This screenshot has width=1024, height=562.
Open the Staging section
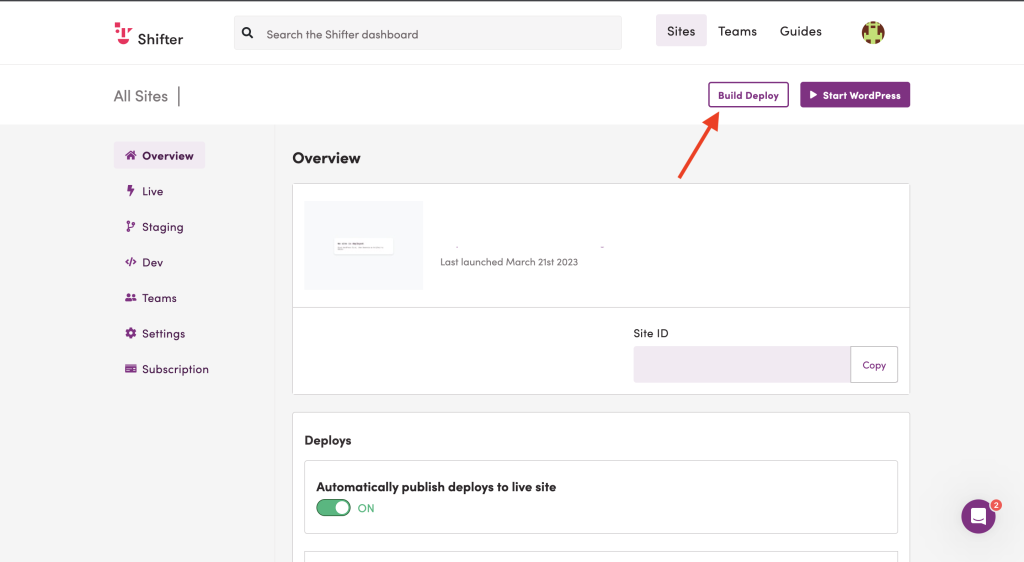[x=155, y=226]
